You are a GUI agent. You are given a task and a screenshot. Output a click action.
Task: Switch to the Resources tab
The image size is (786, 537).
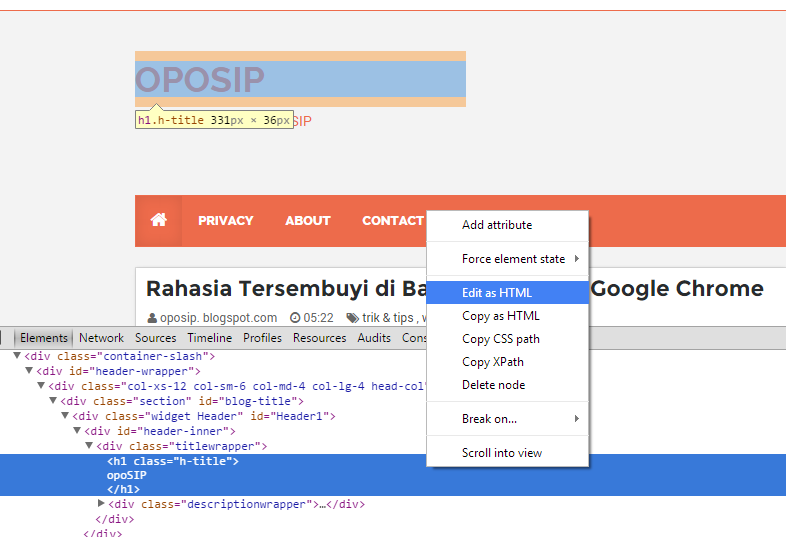319,338
